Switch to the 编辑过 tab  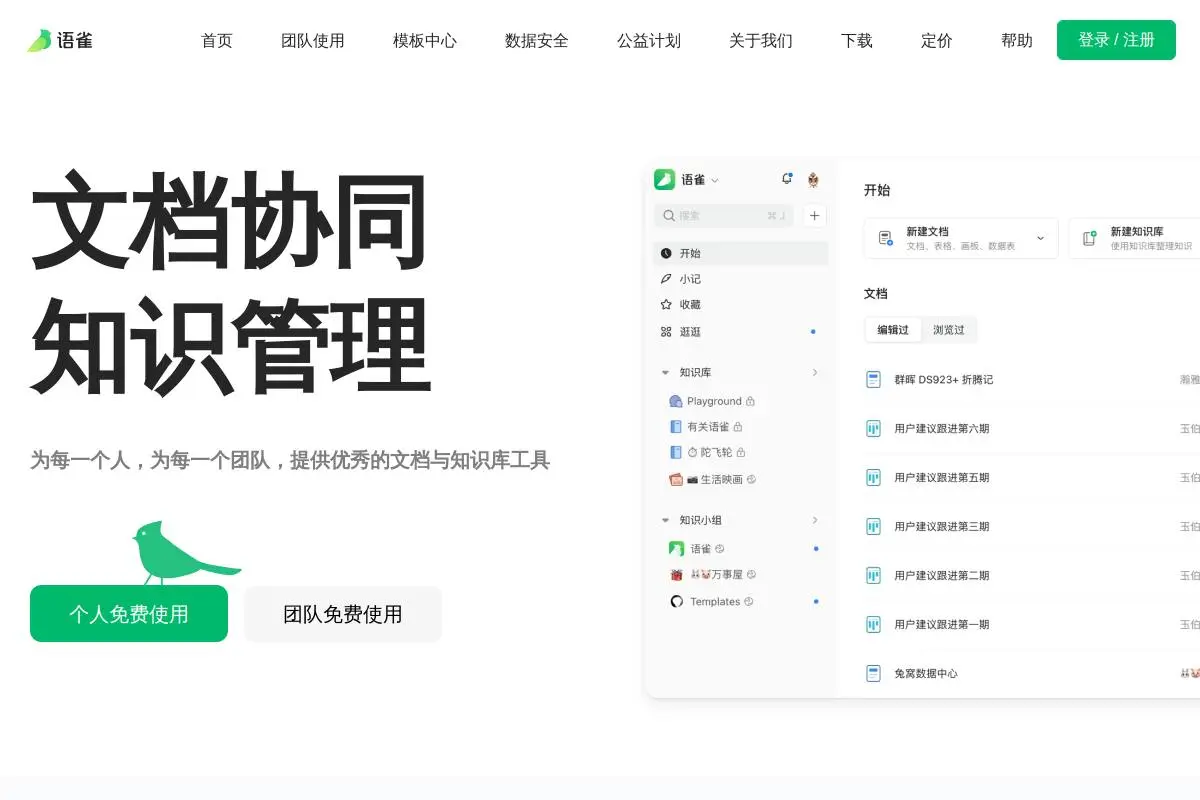(893, 330)
